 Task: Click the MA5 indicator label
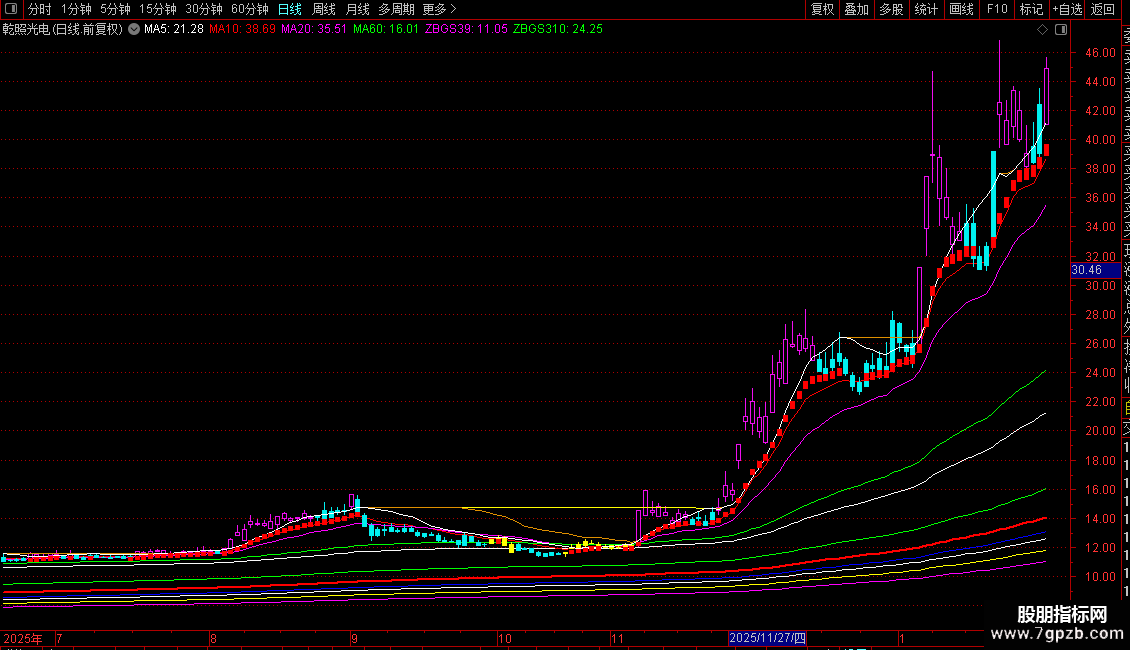coord(174,29)
